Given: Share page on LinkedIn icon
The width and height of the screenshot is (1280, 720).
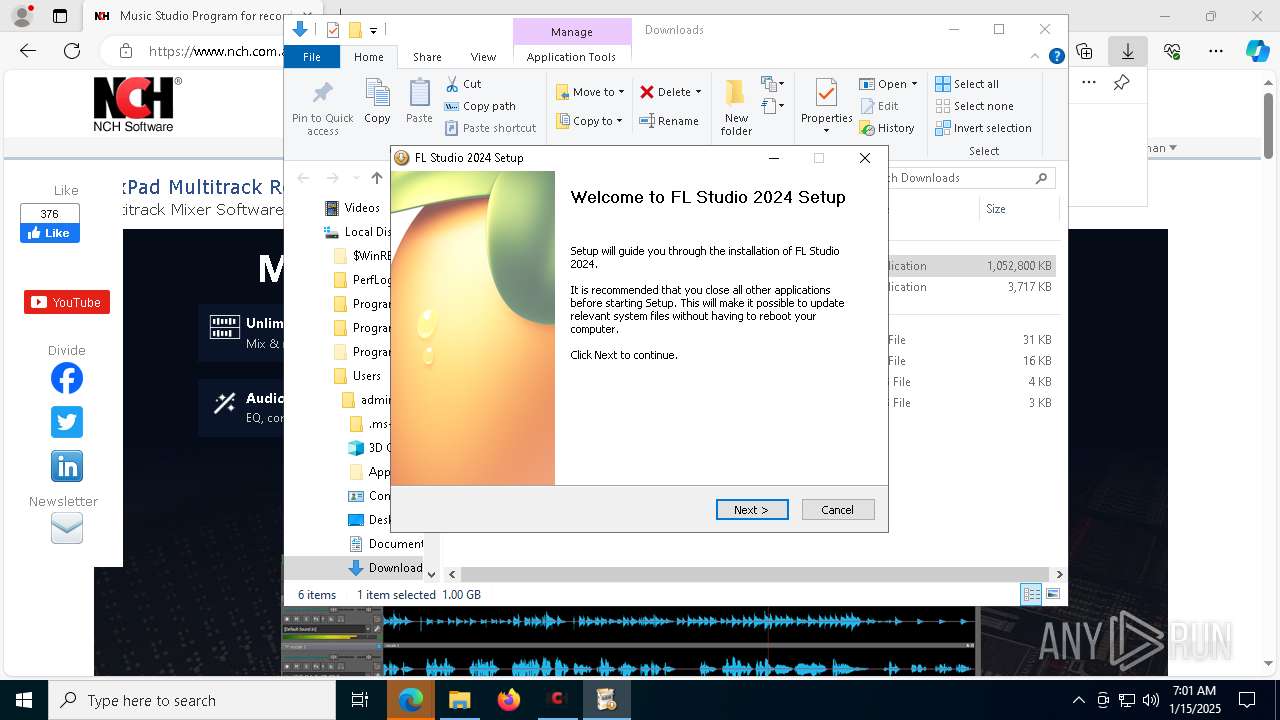Looking at the screenshot, I should tap(67, 466).
